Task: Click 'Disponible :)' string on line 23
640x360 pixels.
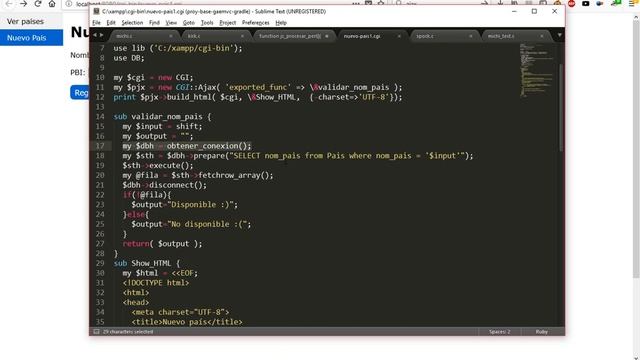Action: [202, 204]
